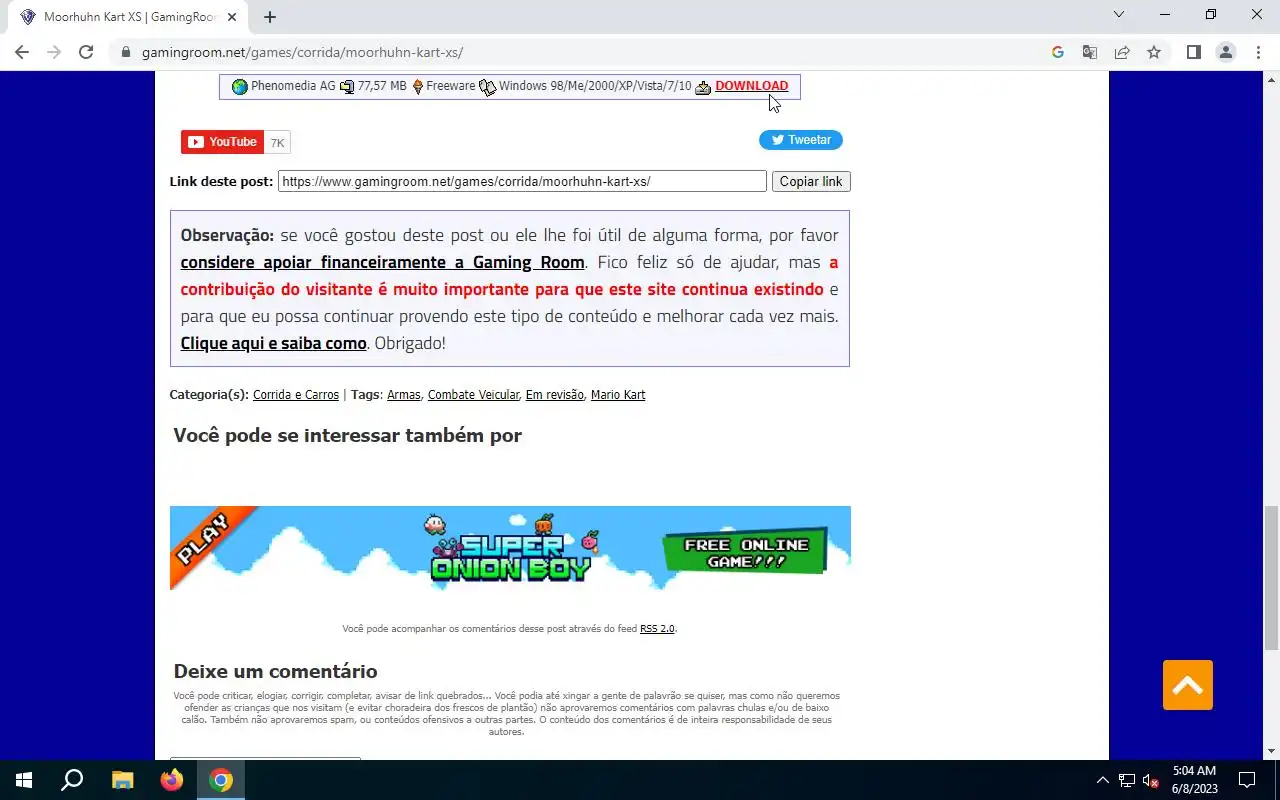Viewport: 1280px width, 800px height.
Task: Click the translate page icon
Action: (x=1090, y=52)
